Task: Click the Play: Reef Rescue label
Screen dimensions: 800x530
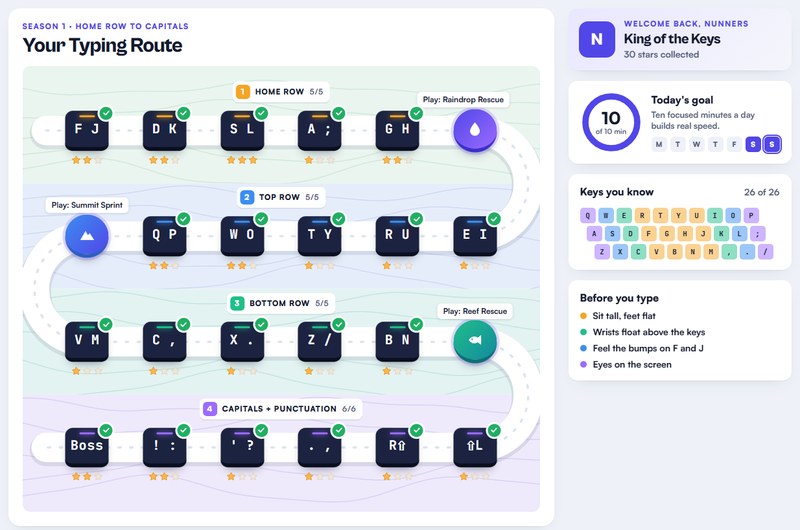Action: (475, 311)
